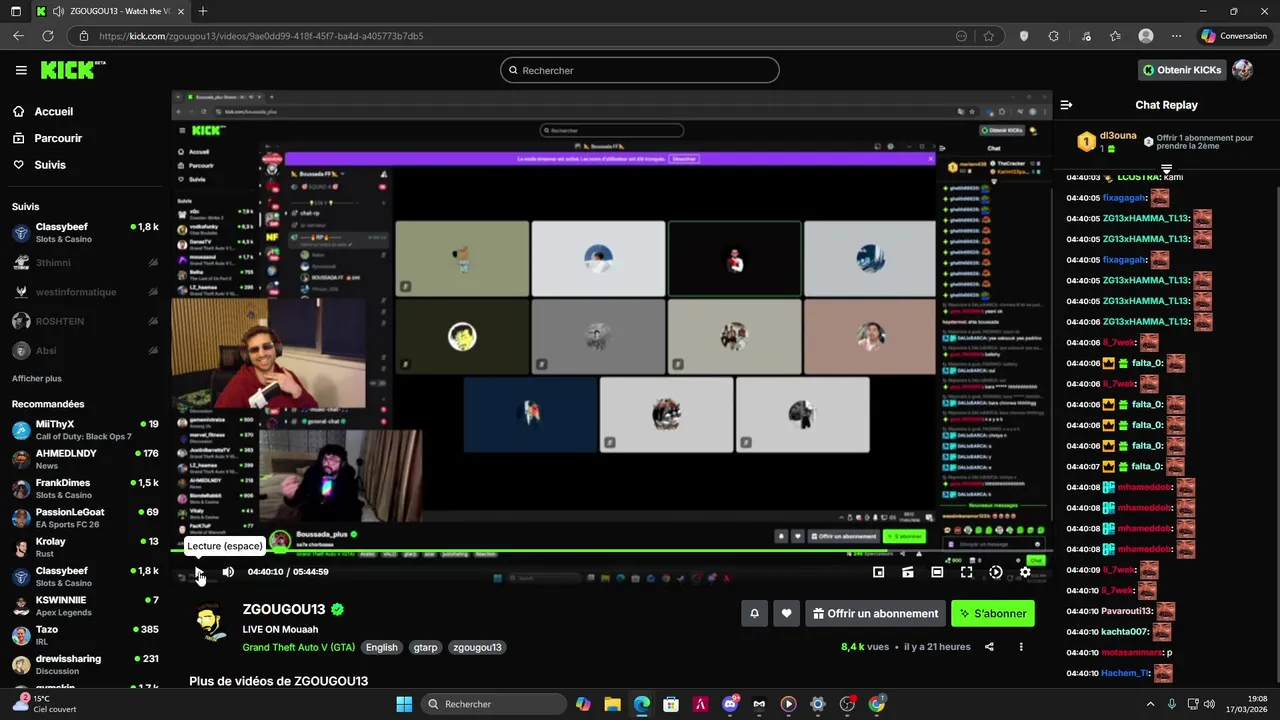Click Offrir un abonnement button
This screenshot has height=720, width=1280.
pyautogui.click(x=875, y=614)
